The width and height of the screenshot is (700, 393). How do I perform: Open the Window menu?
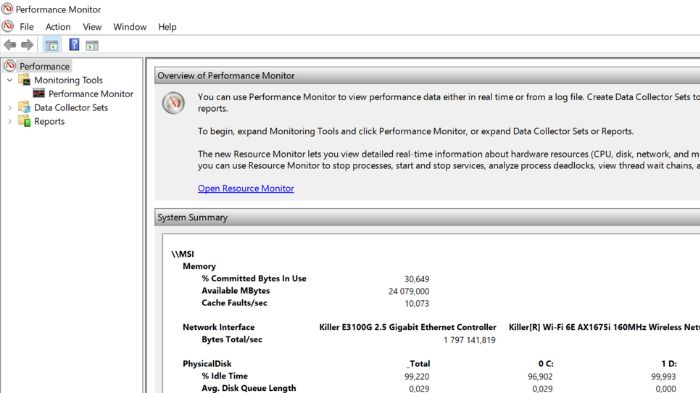point(129,27)
